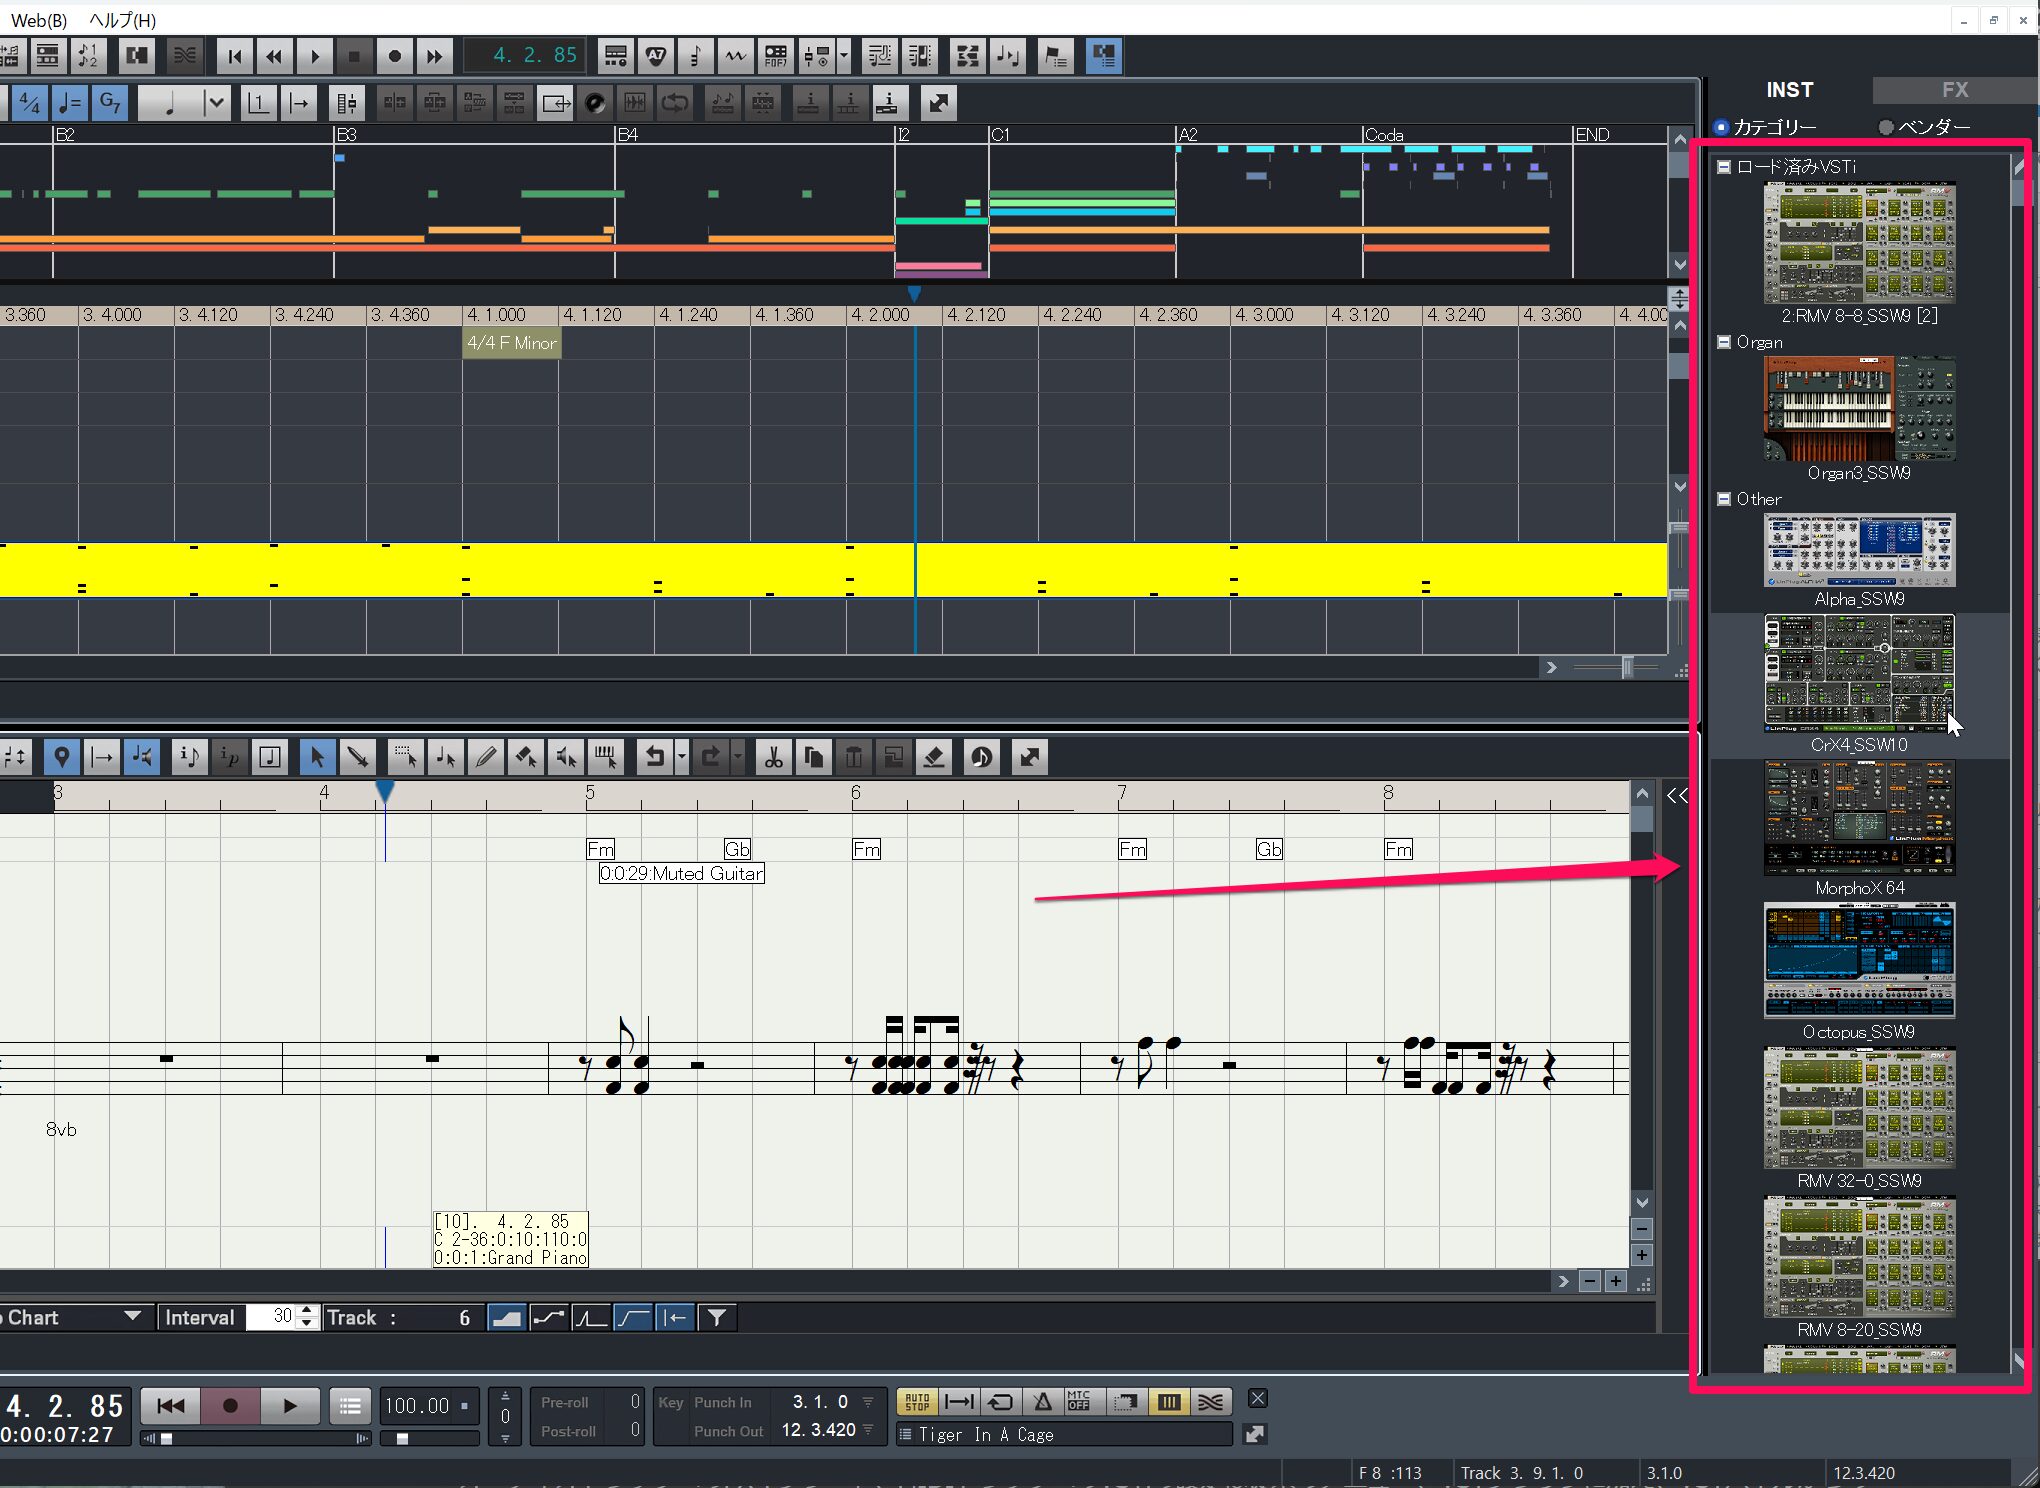
Task: Click the scissors cut icon
Action: 773,757
